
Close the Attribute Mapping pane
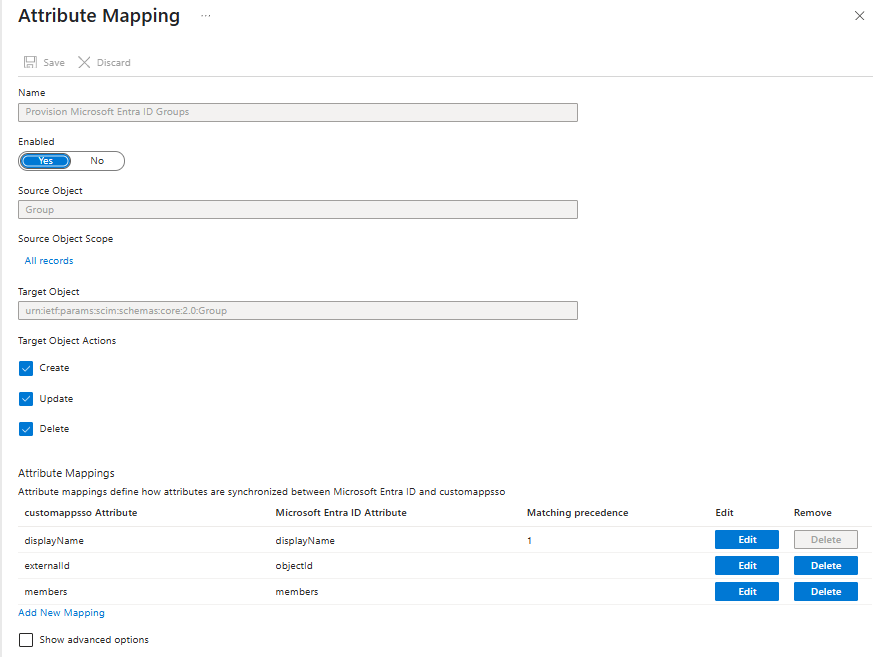pyautogui.click(x=860, y=16)
